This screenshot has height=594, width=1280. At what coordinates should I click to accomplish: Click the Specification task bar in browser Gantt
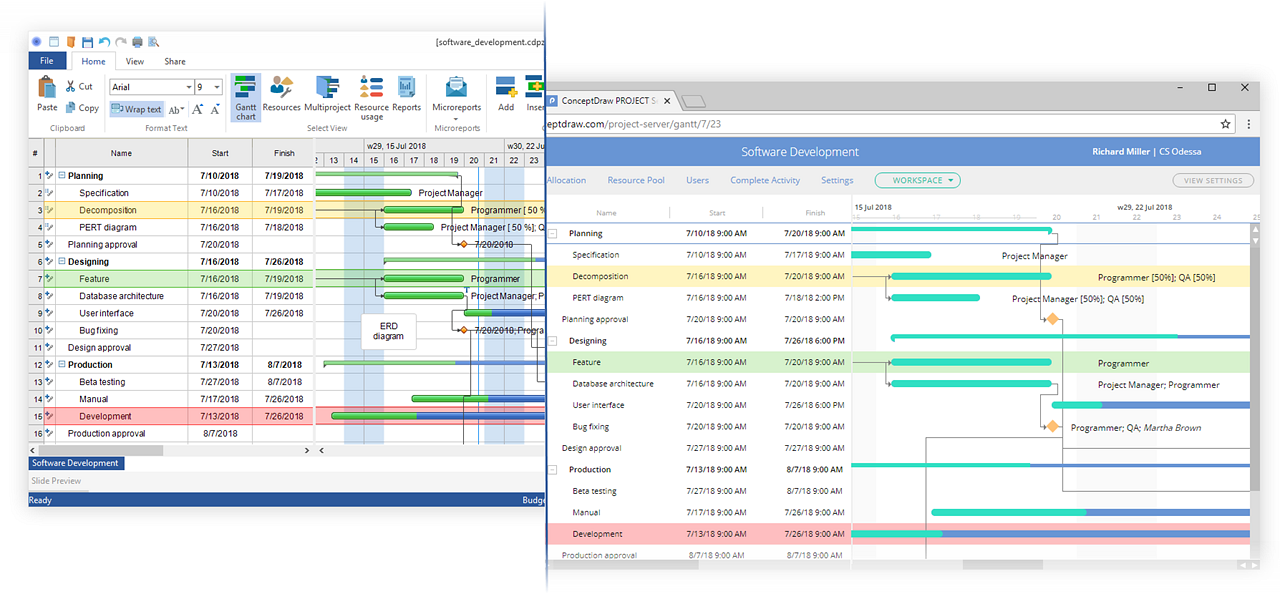(890, 255)
